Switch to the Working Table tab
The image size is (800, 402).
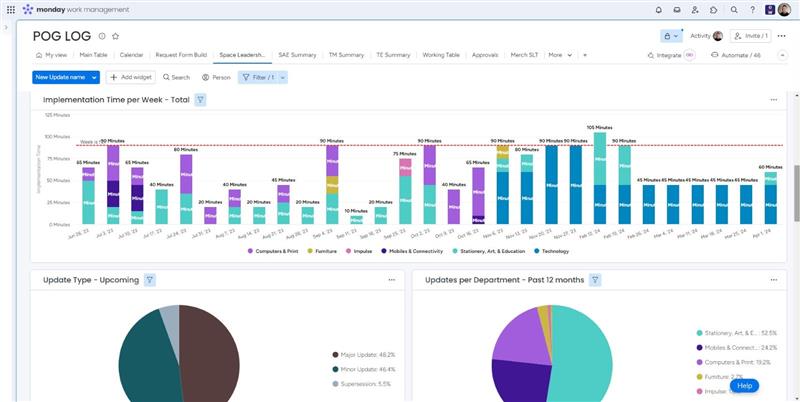(440, 55)
